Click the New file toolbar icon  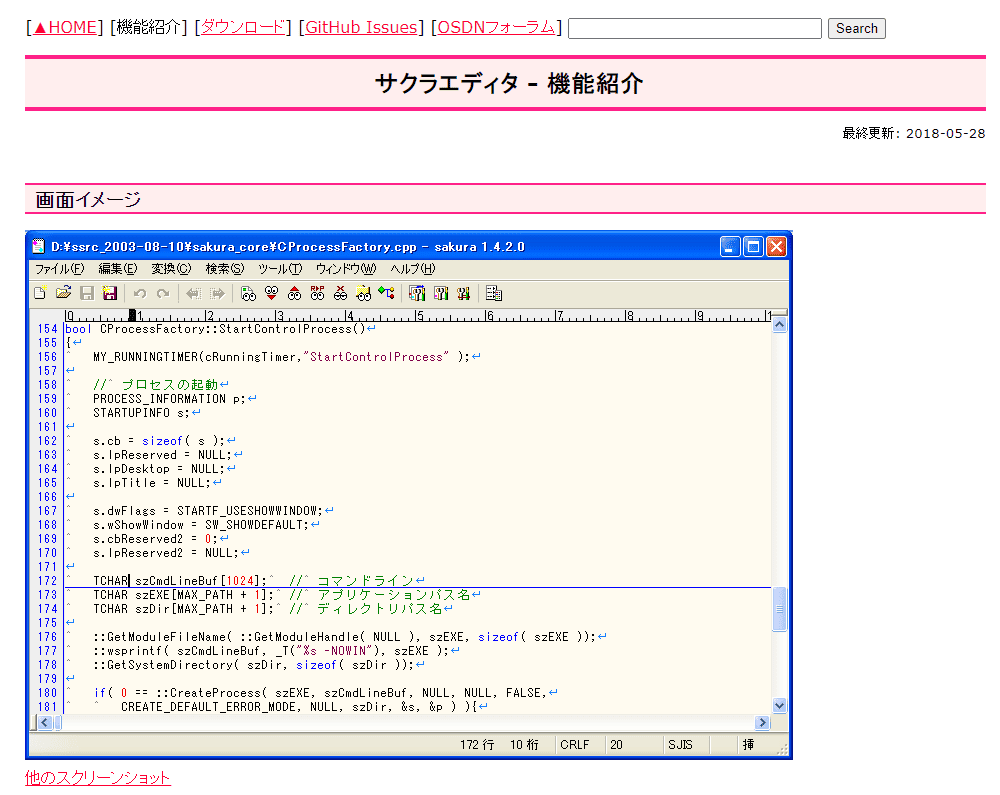pos(40,293)
